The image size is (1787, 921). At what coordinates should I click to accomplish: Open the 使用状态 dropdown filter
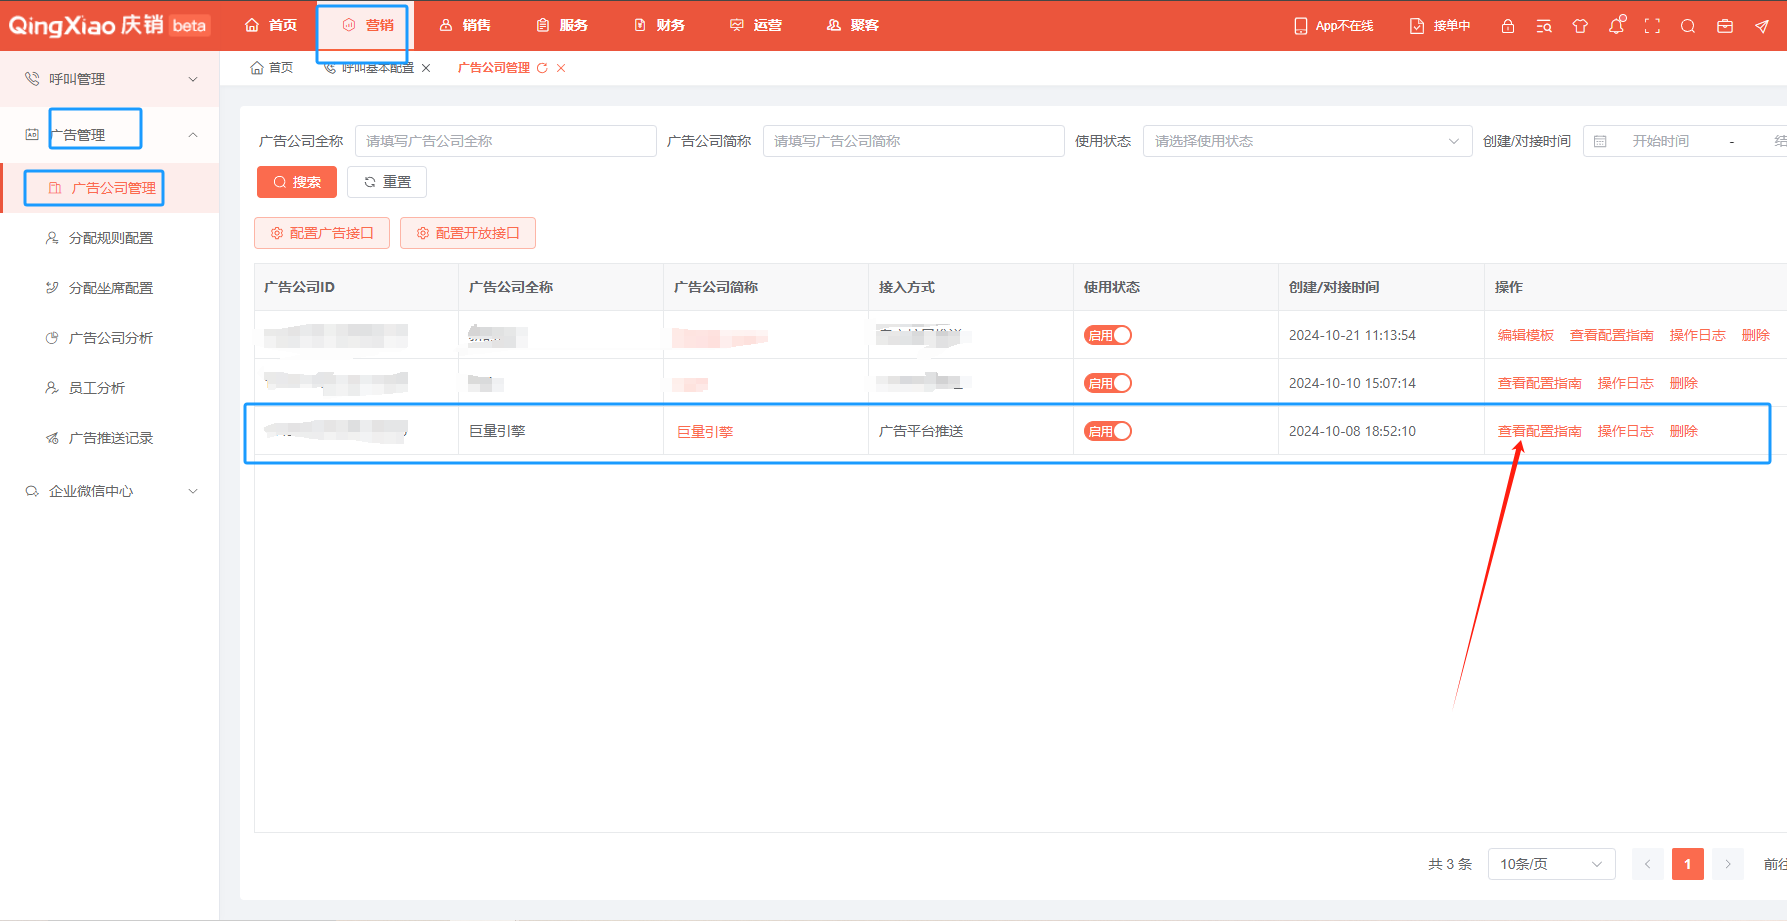[1306, 141]
